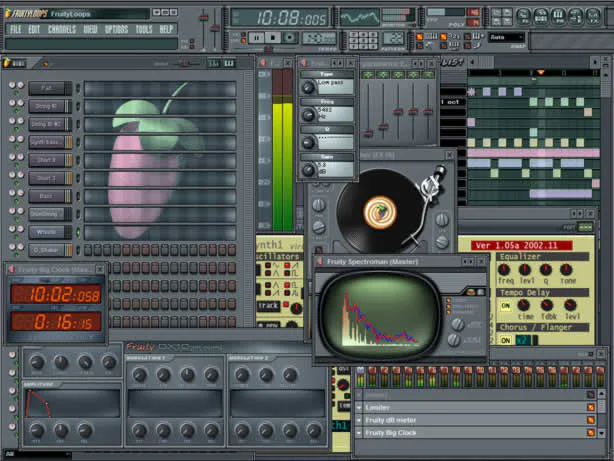Viewport: 614px width, 461px height.
Task: Toggle the first green button above the faders
Action: (x=367, y=74)
